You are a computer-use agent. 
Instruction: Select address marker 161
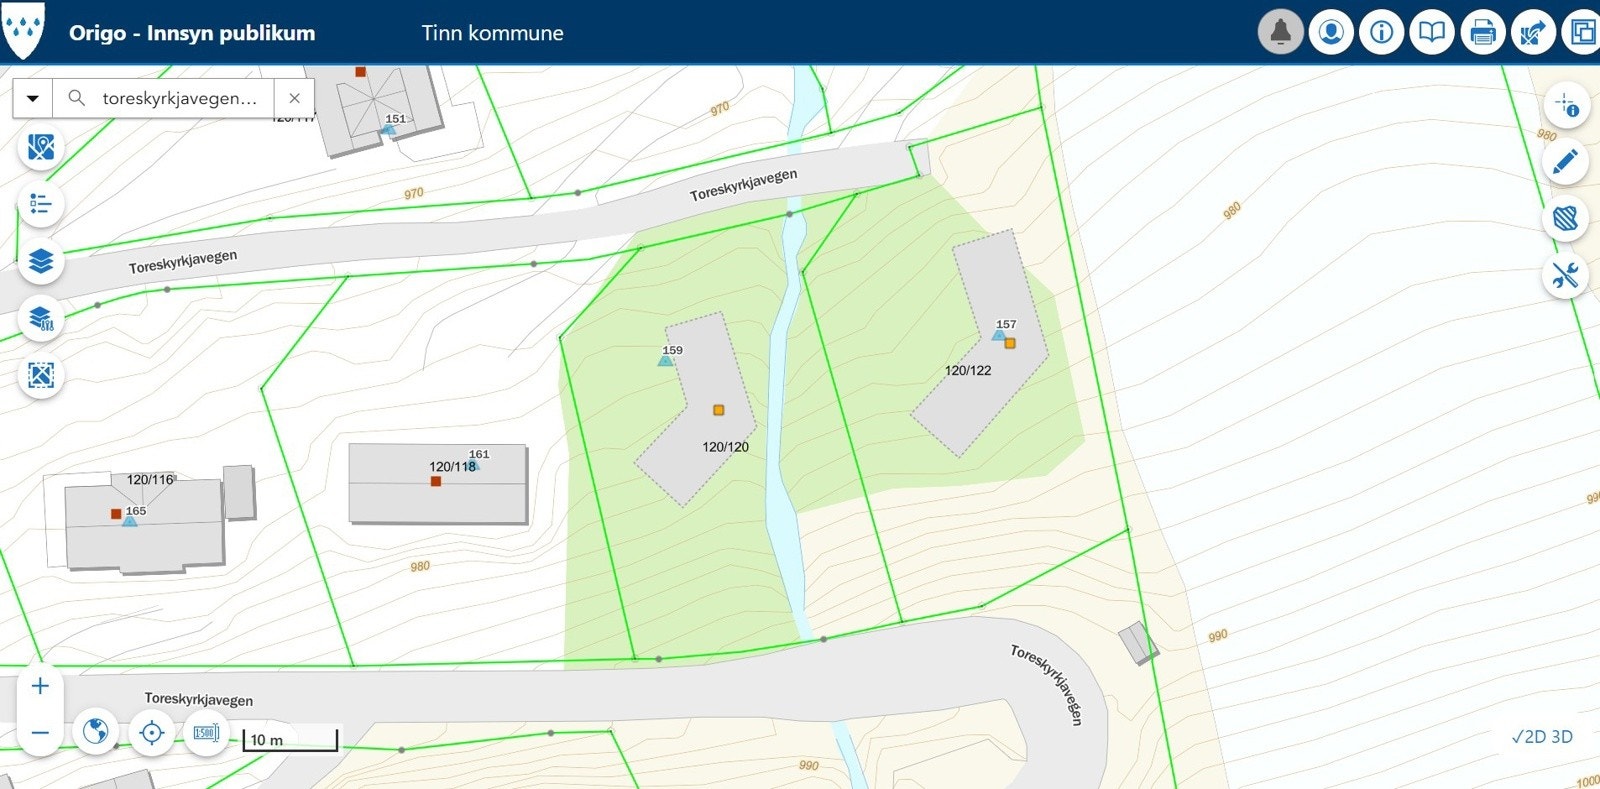(474, 463)
